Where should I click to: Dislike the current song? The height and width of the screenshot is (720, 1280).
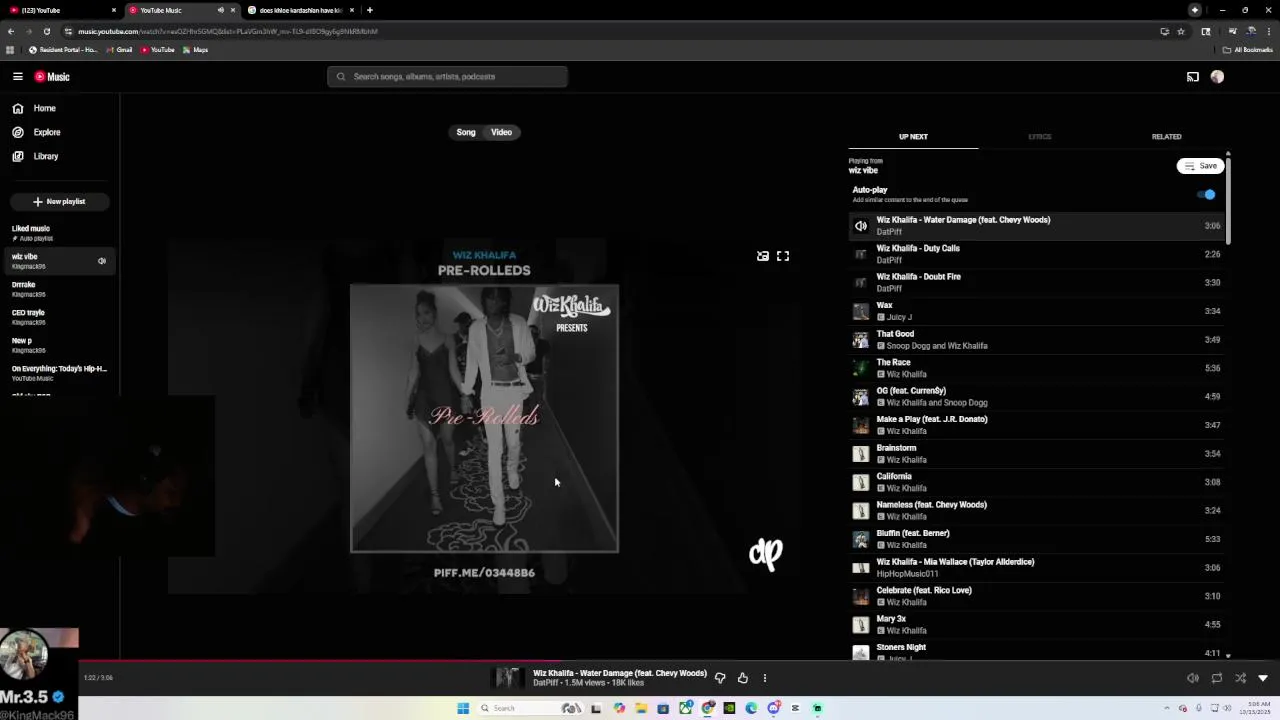(720, 678)
